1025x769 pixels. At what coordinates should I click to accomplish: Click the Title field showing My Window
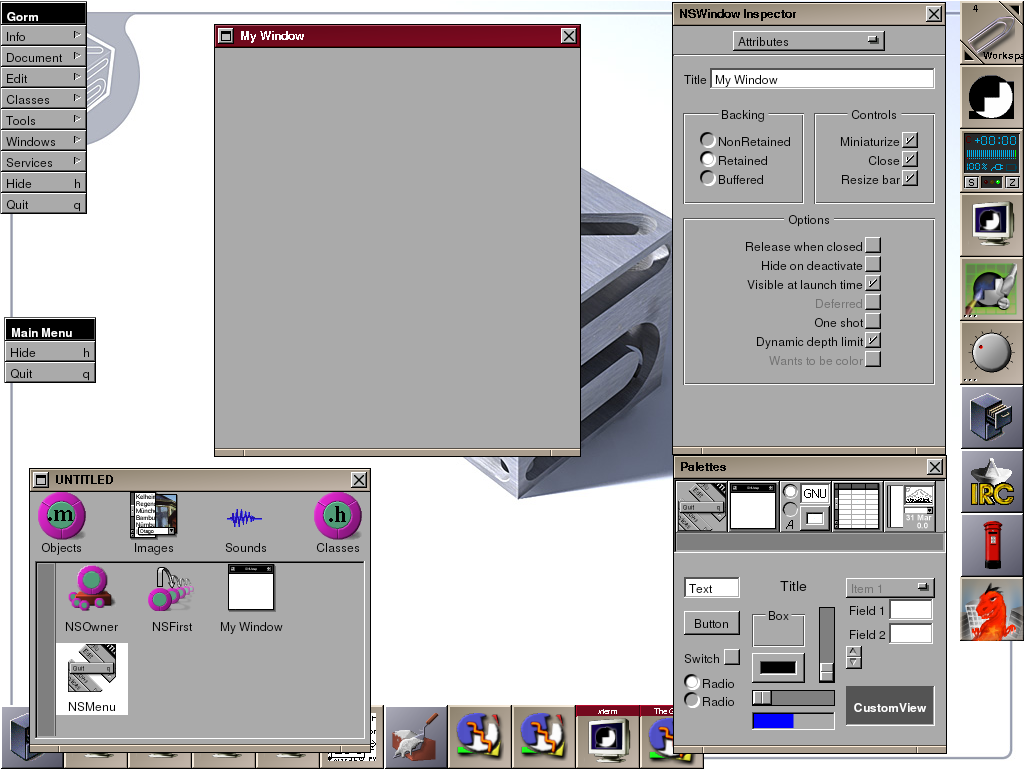[822, 78]
